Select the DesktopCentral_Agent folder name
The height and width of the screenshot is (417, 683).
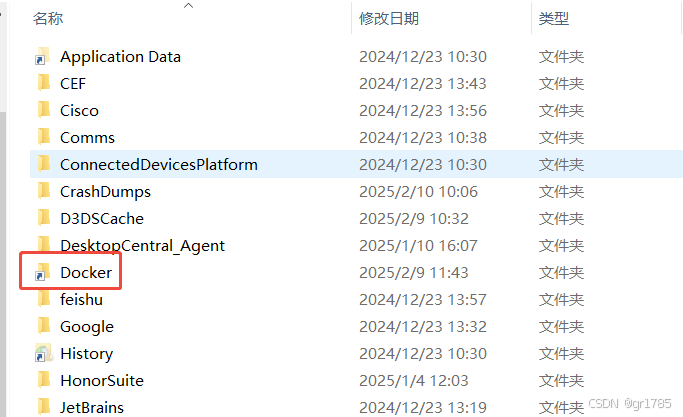pos(142,246)
